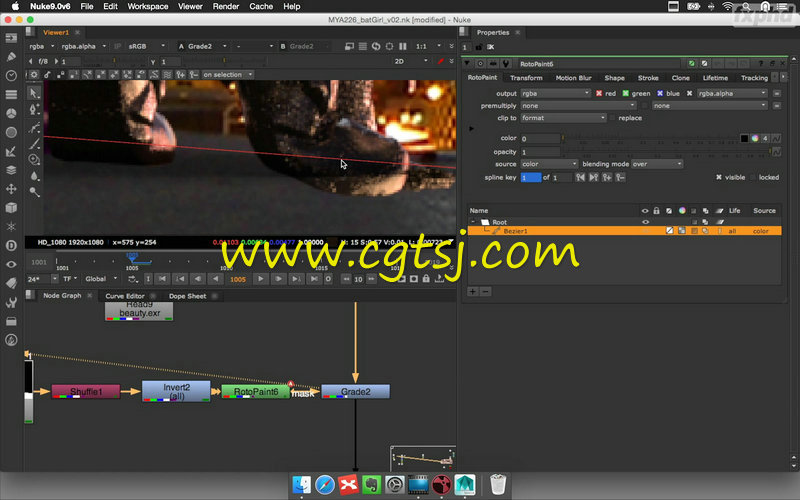Click previous spline key button in Properties
This screenshot has height=500, width=800.
point(580,178)
